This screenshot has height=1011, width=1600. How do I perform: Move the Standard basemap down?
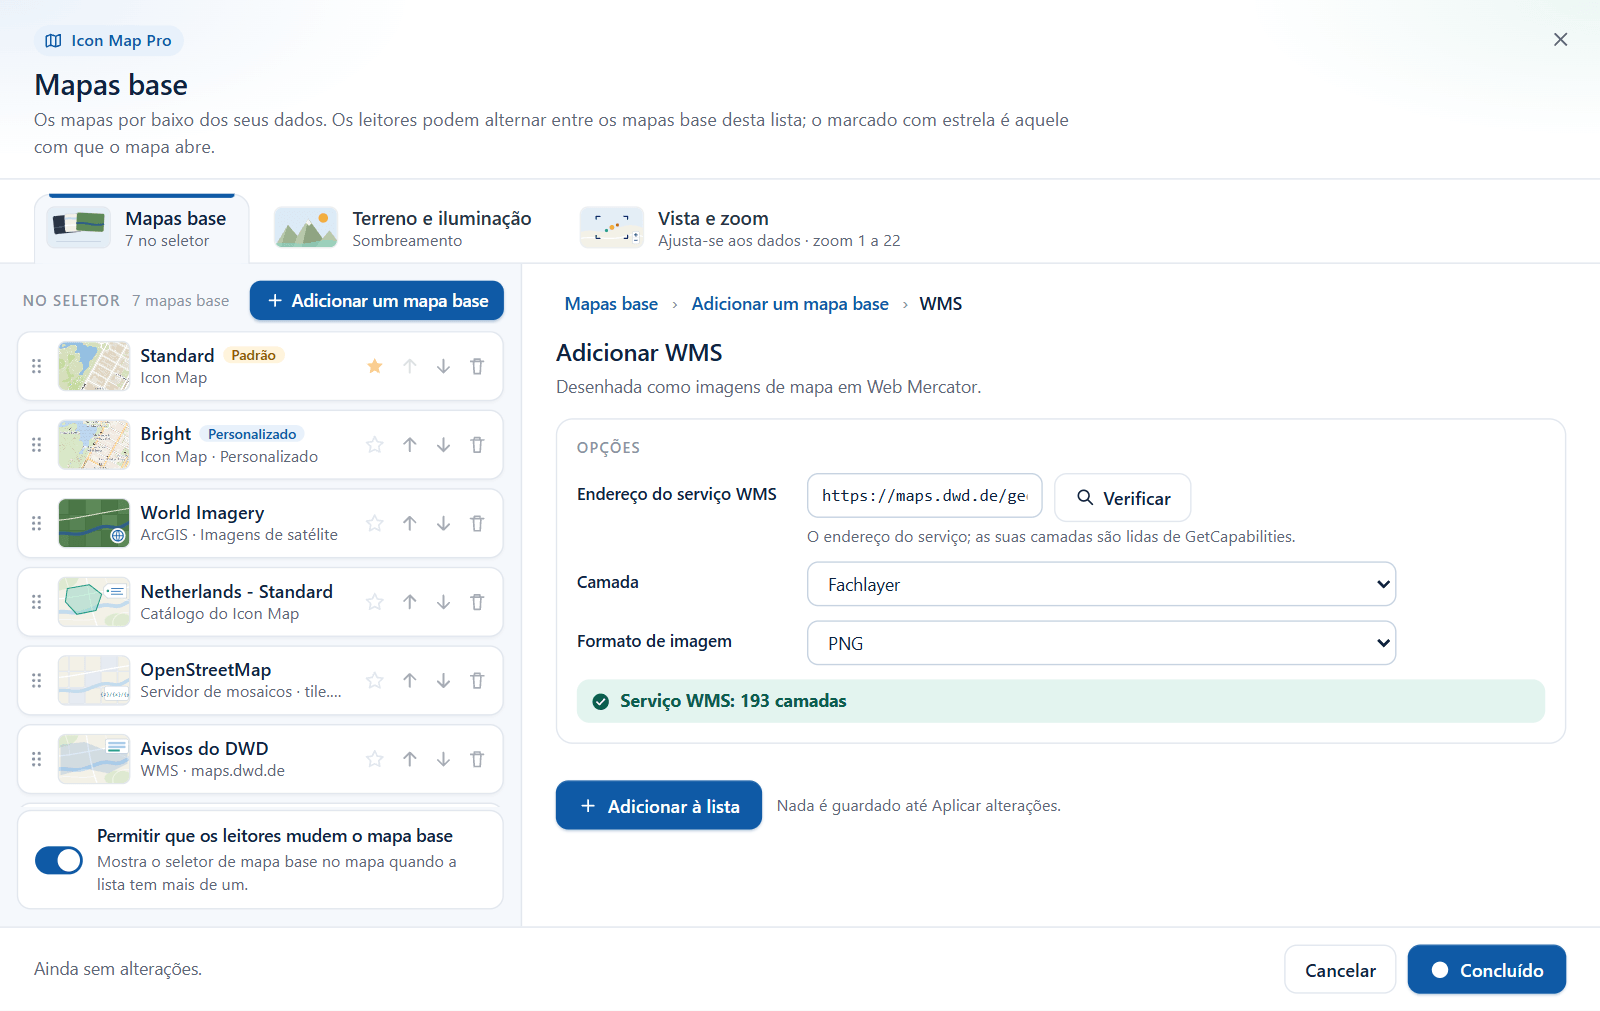tap(443, 366)
